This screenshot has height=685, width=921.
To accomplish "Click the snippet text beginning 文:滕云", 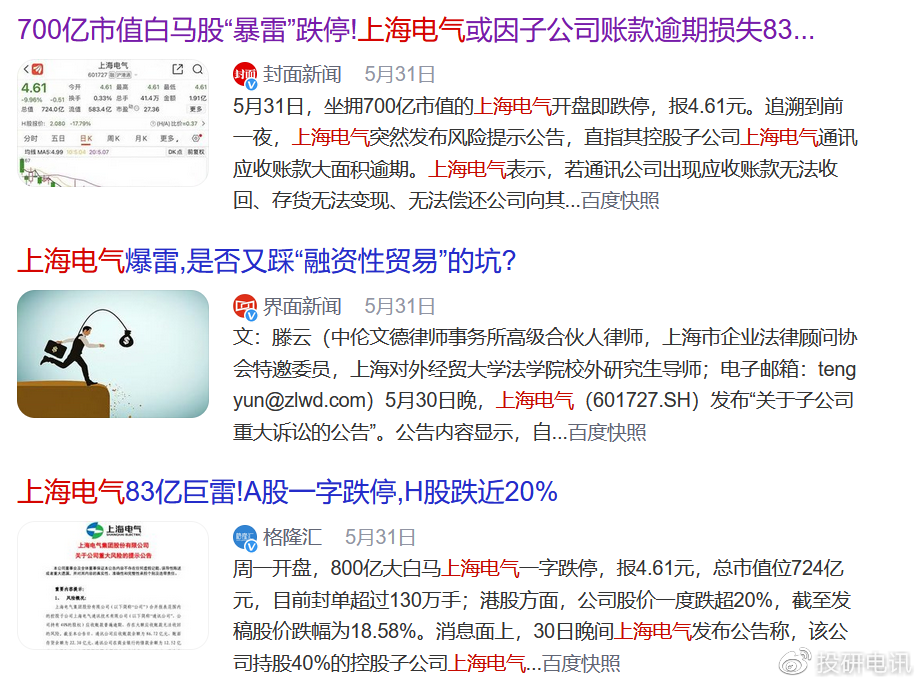I will tap(545, 385).
